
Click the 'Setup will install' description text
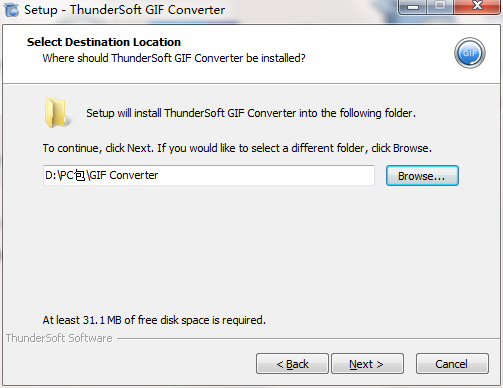(x=251, y=113)
